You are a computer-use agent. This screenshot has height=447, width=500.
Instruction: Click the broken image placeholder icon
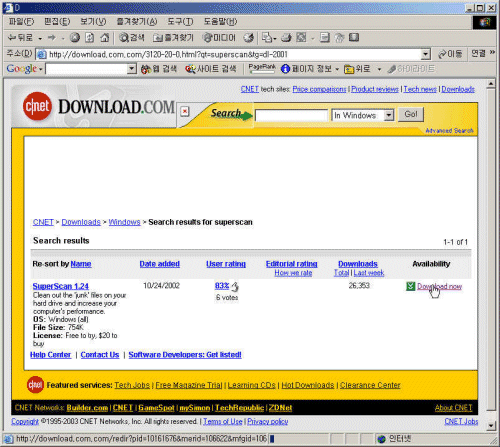pyautogui.click(x=185, y=111)
